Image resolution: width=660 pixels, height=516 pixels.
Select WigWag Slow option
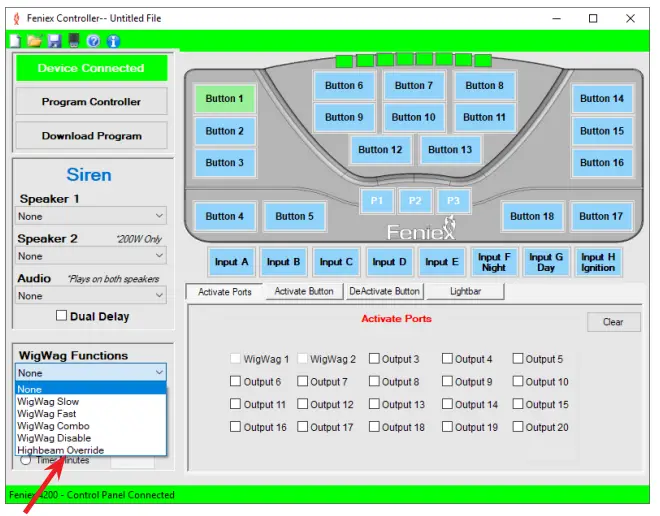coord(91,401)
